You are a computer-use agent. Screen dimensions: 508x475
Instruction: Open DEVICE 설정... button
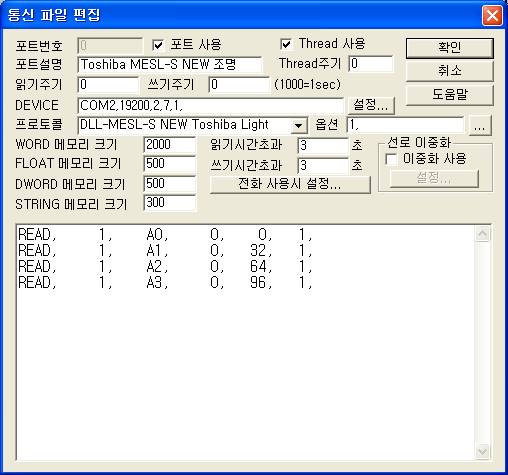click(371, 105)
